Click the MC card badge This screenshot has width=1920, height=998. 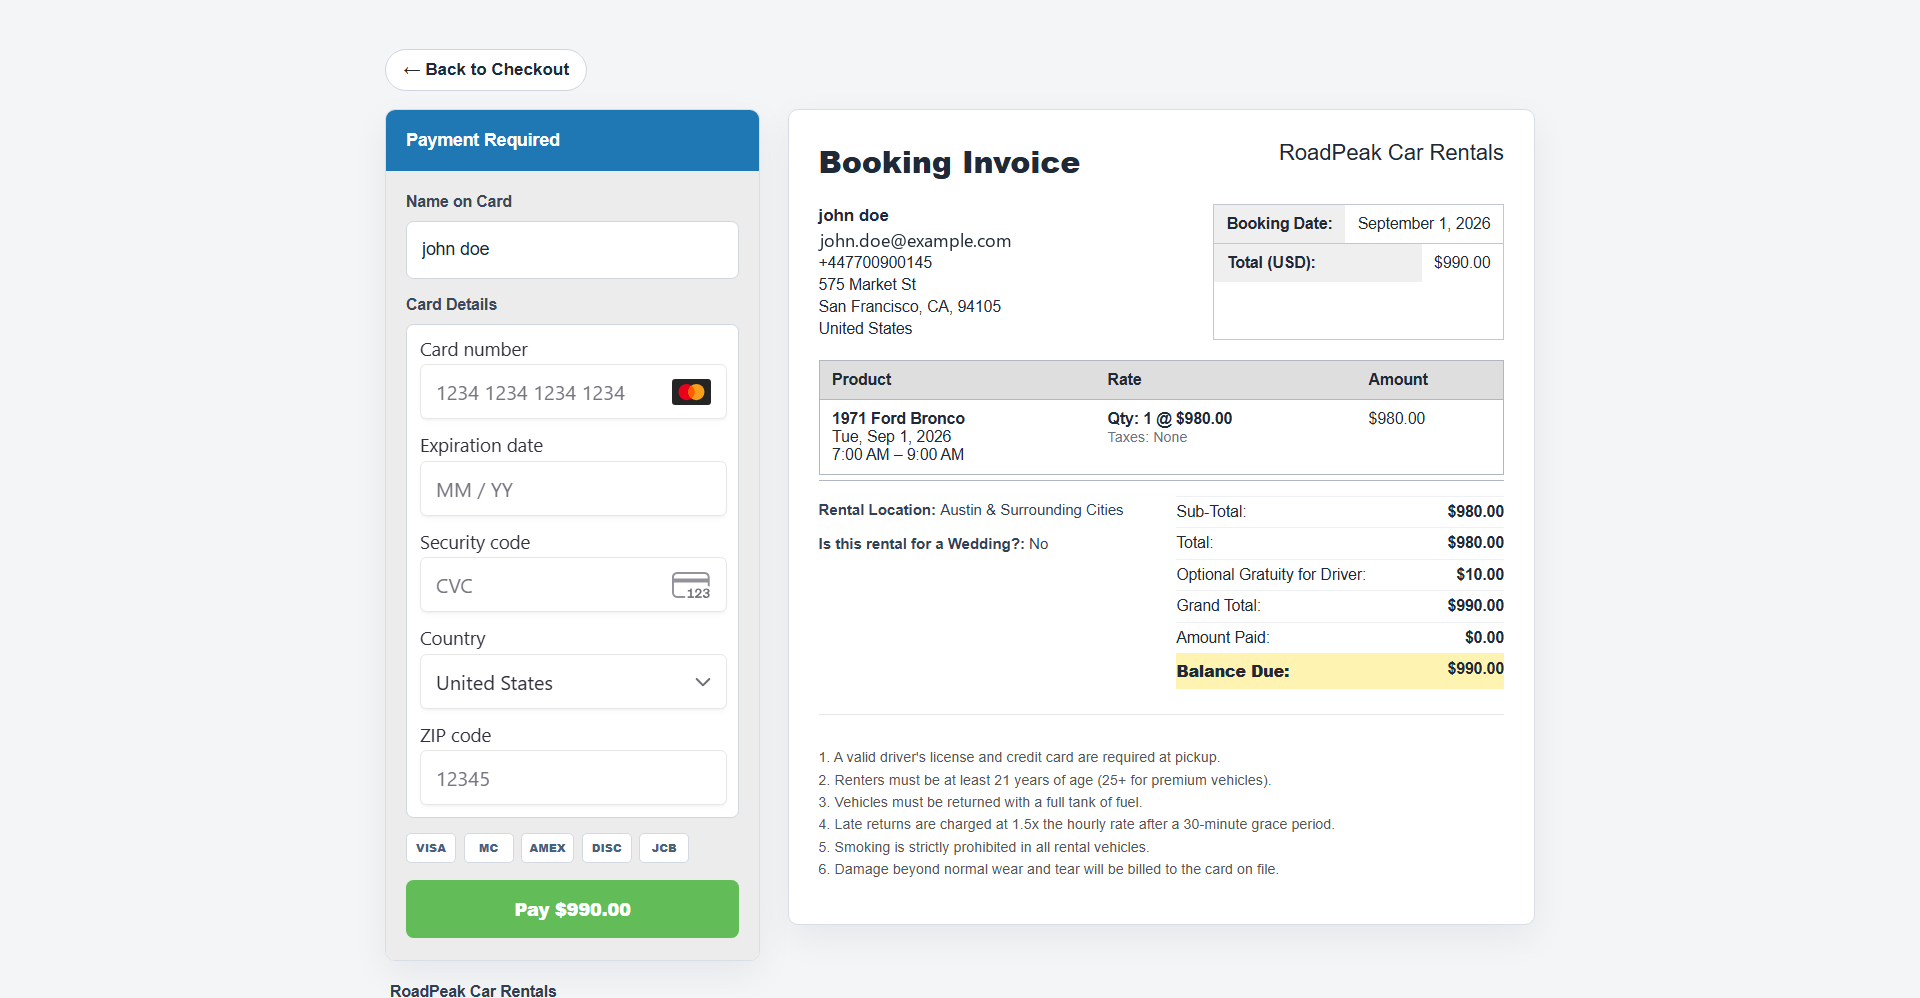[488, 848]
